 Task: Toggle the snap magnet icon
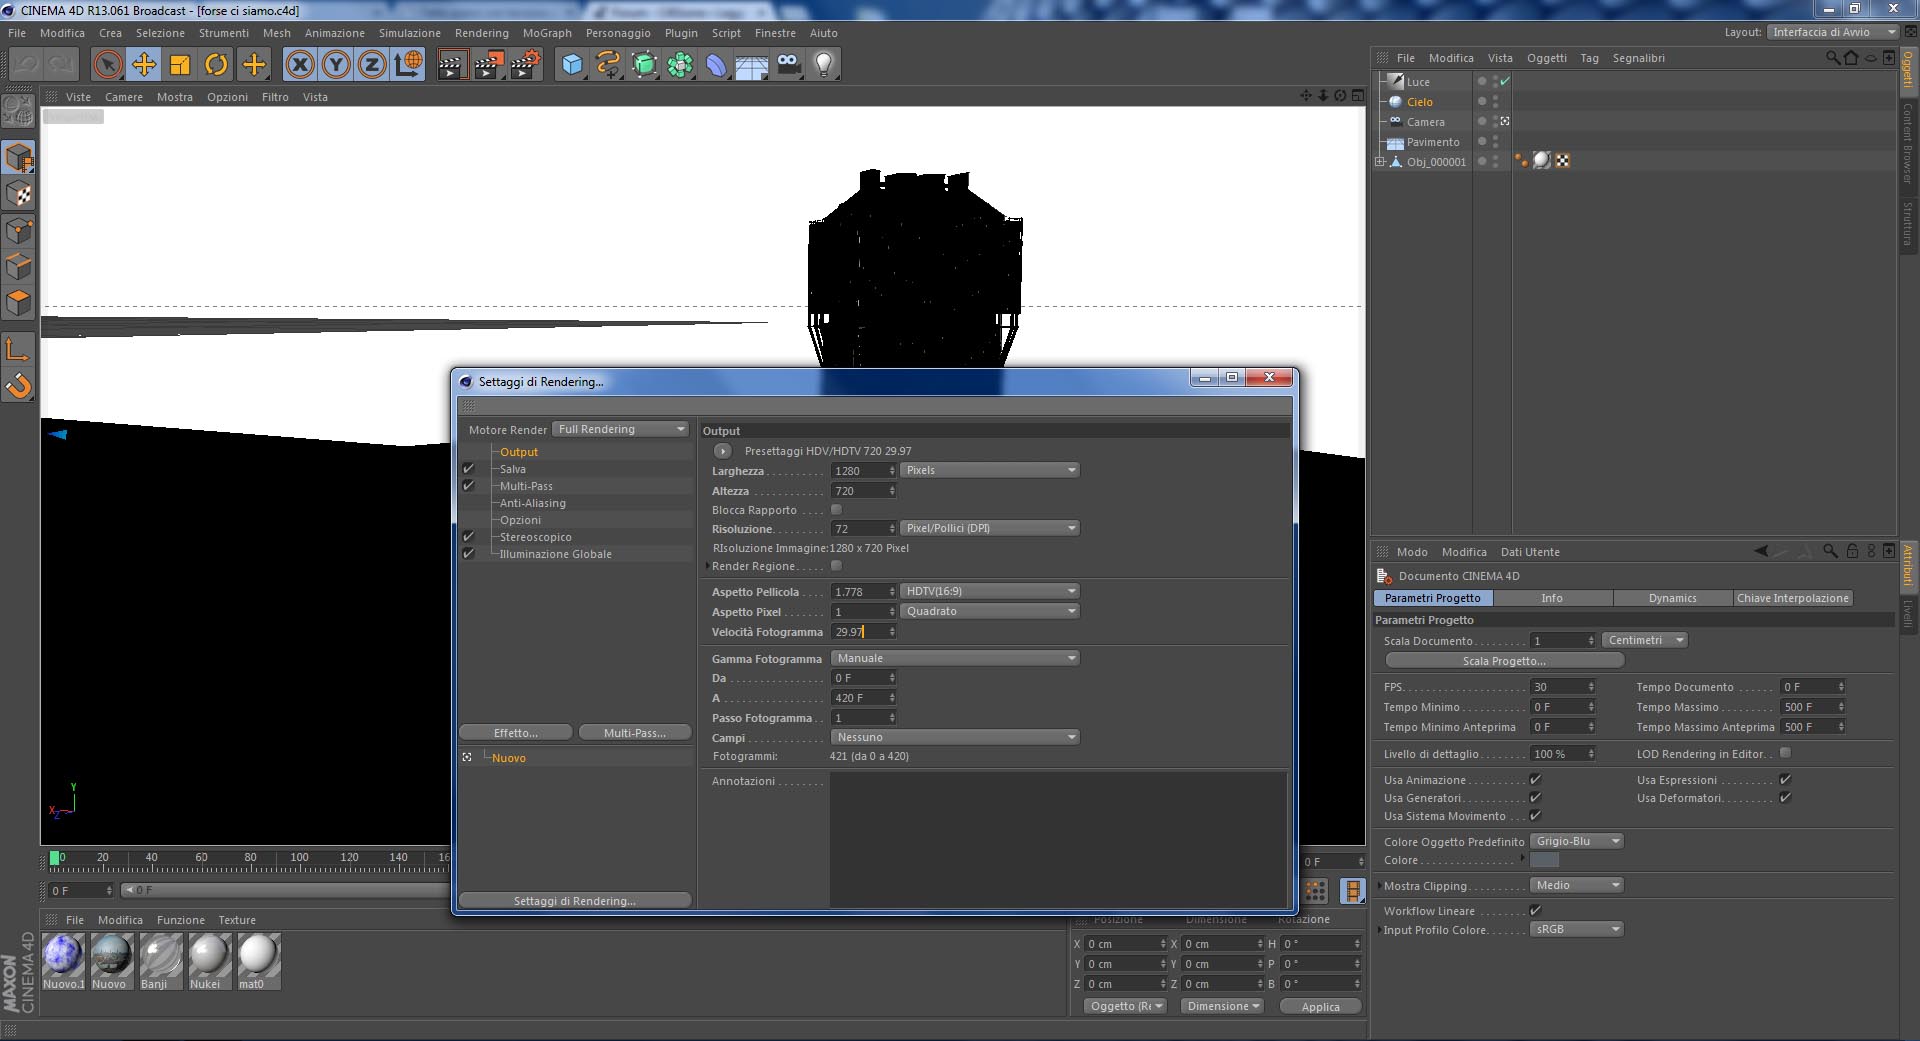pos(19,385)
